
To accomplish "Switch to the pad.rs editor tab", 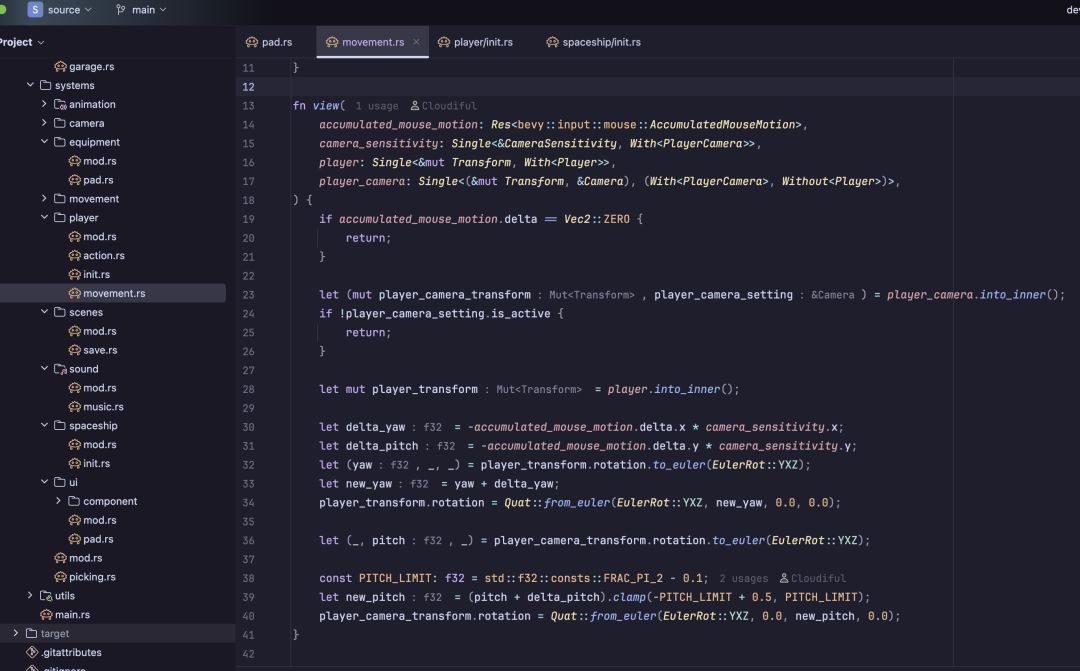I will [x=269, y=42].
